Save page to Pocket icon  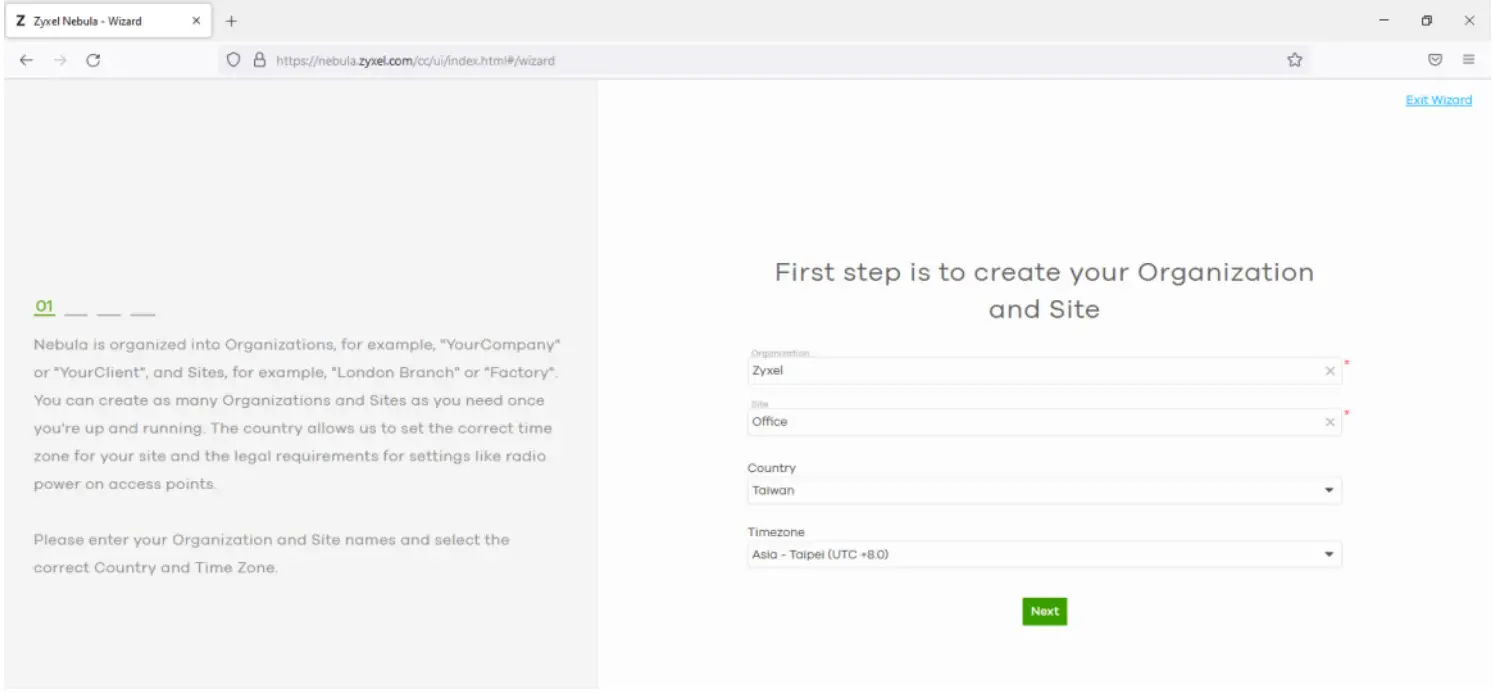1435,59
